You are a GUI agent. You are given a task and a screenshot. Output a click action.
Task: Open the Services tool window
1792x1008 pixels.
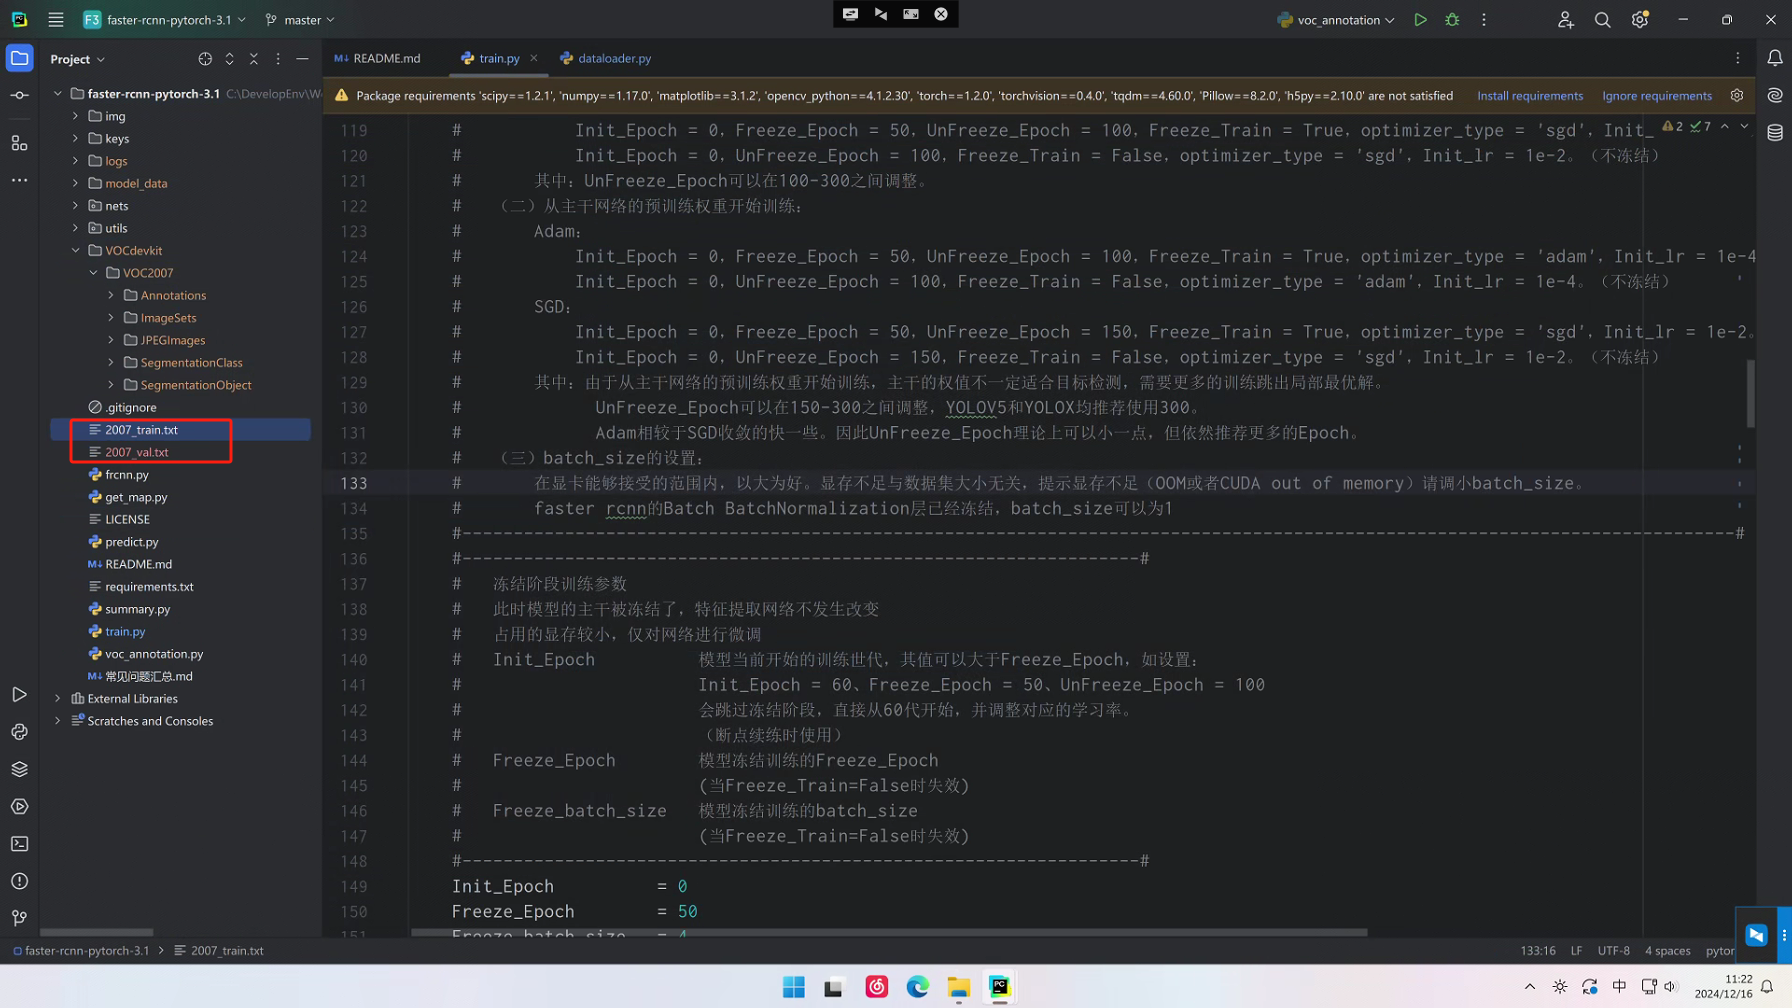tap(19, 806)
